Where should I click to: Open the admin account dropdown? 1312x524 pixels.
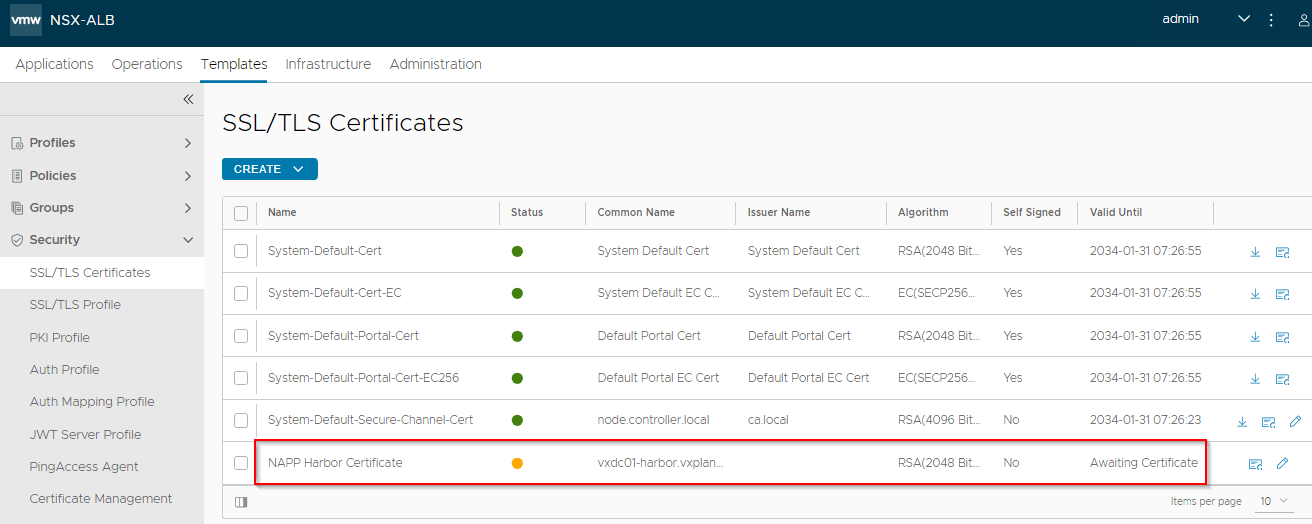(1206, 19)
